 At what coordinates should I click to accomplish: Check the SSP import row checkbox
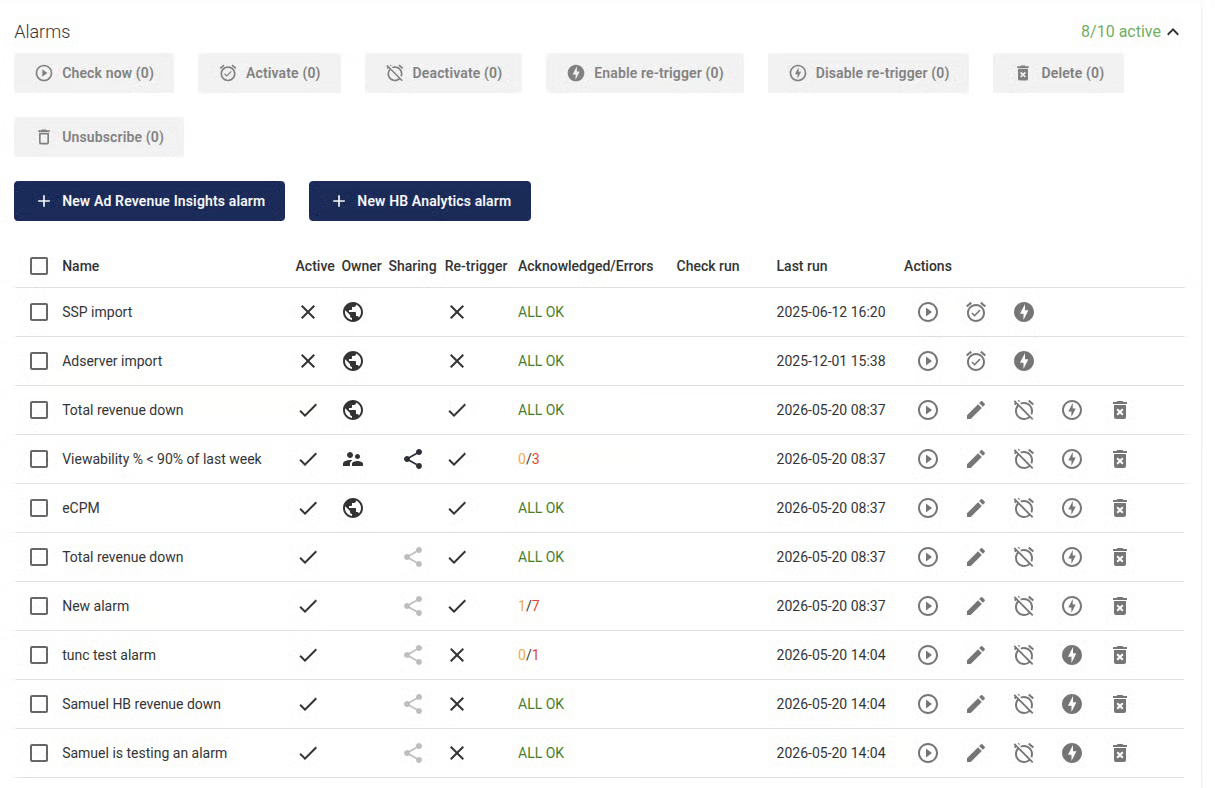[39, 312]
